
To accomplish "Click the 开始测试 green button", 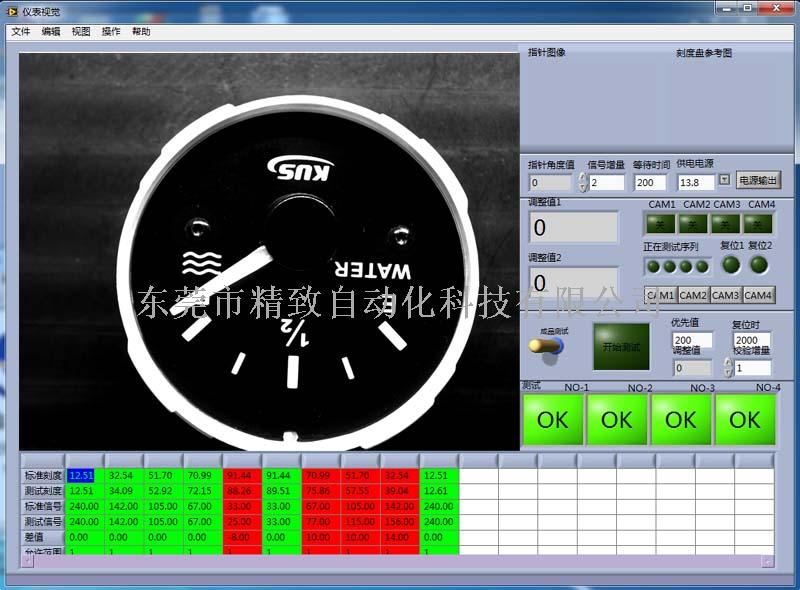I will (x=621, y=347).
